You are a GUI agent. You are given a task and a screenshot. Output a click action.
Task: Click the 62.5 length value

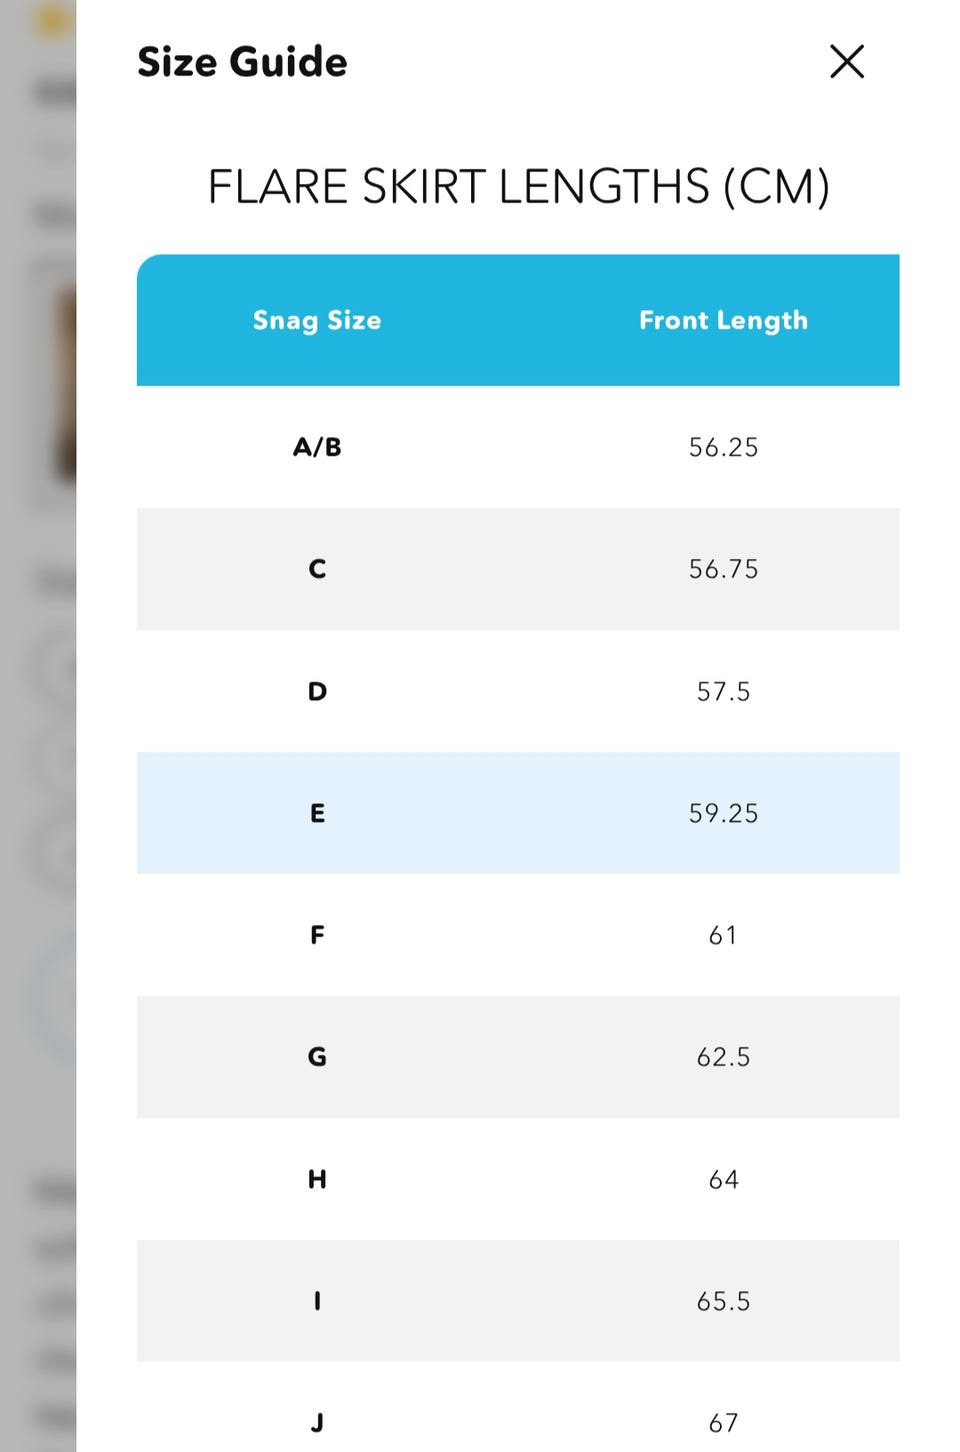click(723, 1057)
